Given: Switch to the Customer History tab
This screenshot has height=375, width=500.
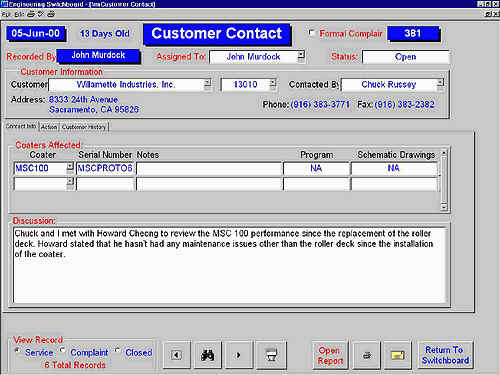Looking at the screenshot, I should [84, 127].
